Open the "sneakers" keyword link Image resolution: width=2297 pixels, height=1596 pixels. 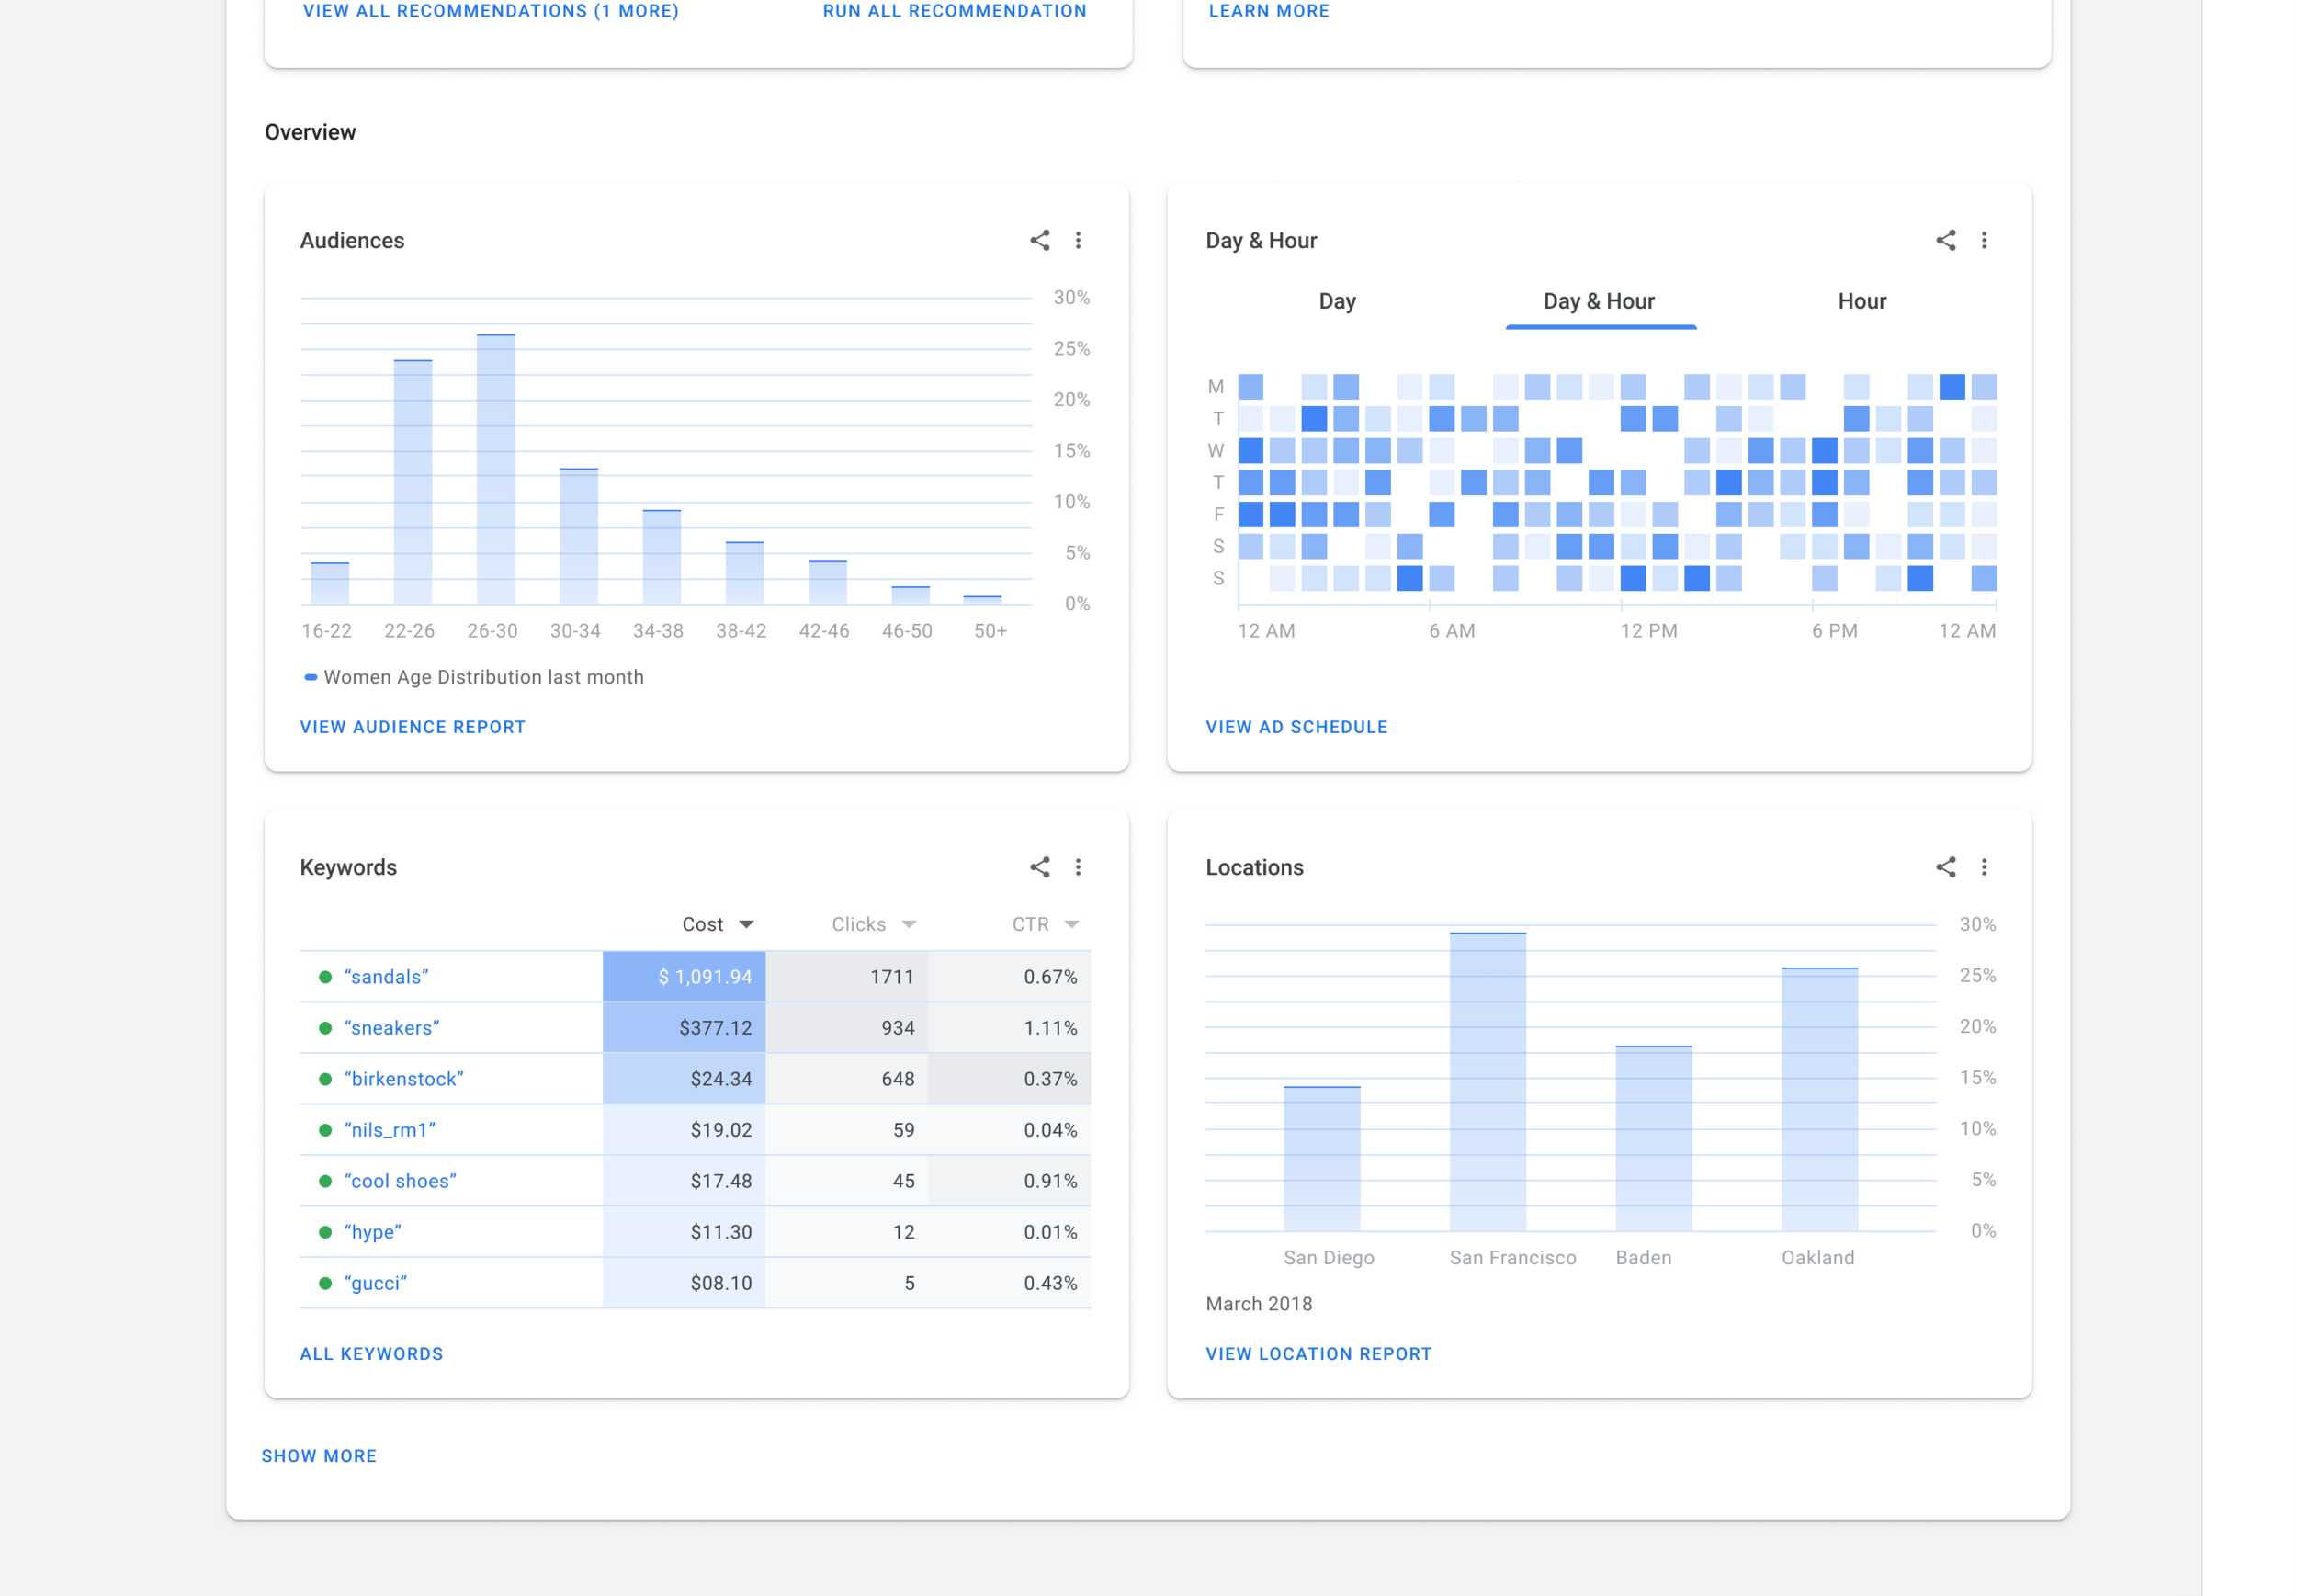pos(392,1028)
